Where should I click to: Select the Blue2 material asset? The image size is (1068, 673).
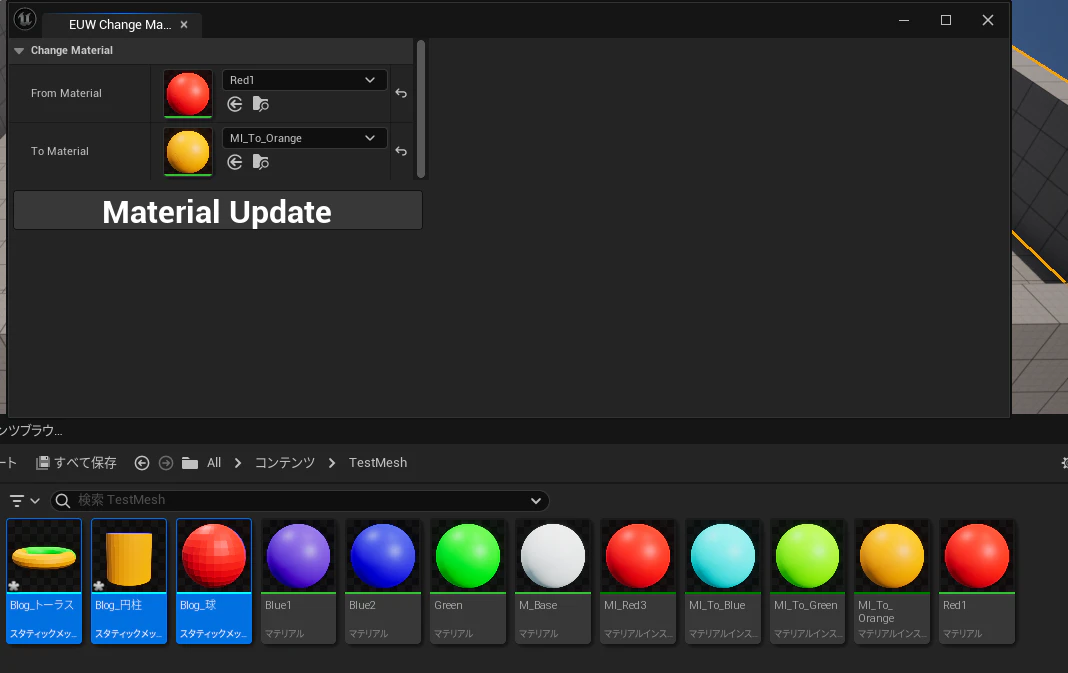383,581
